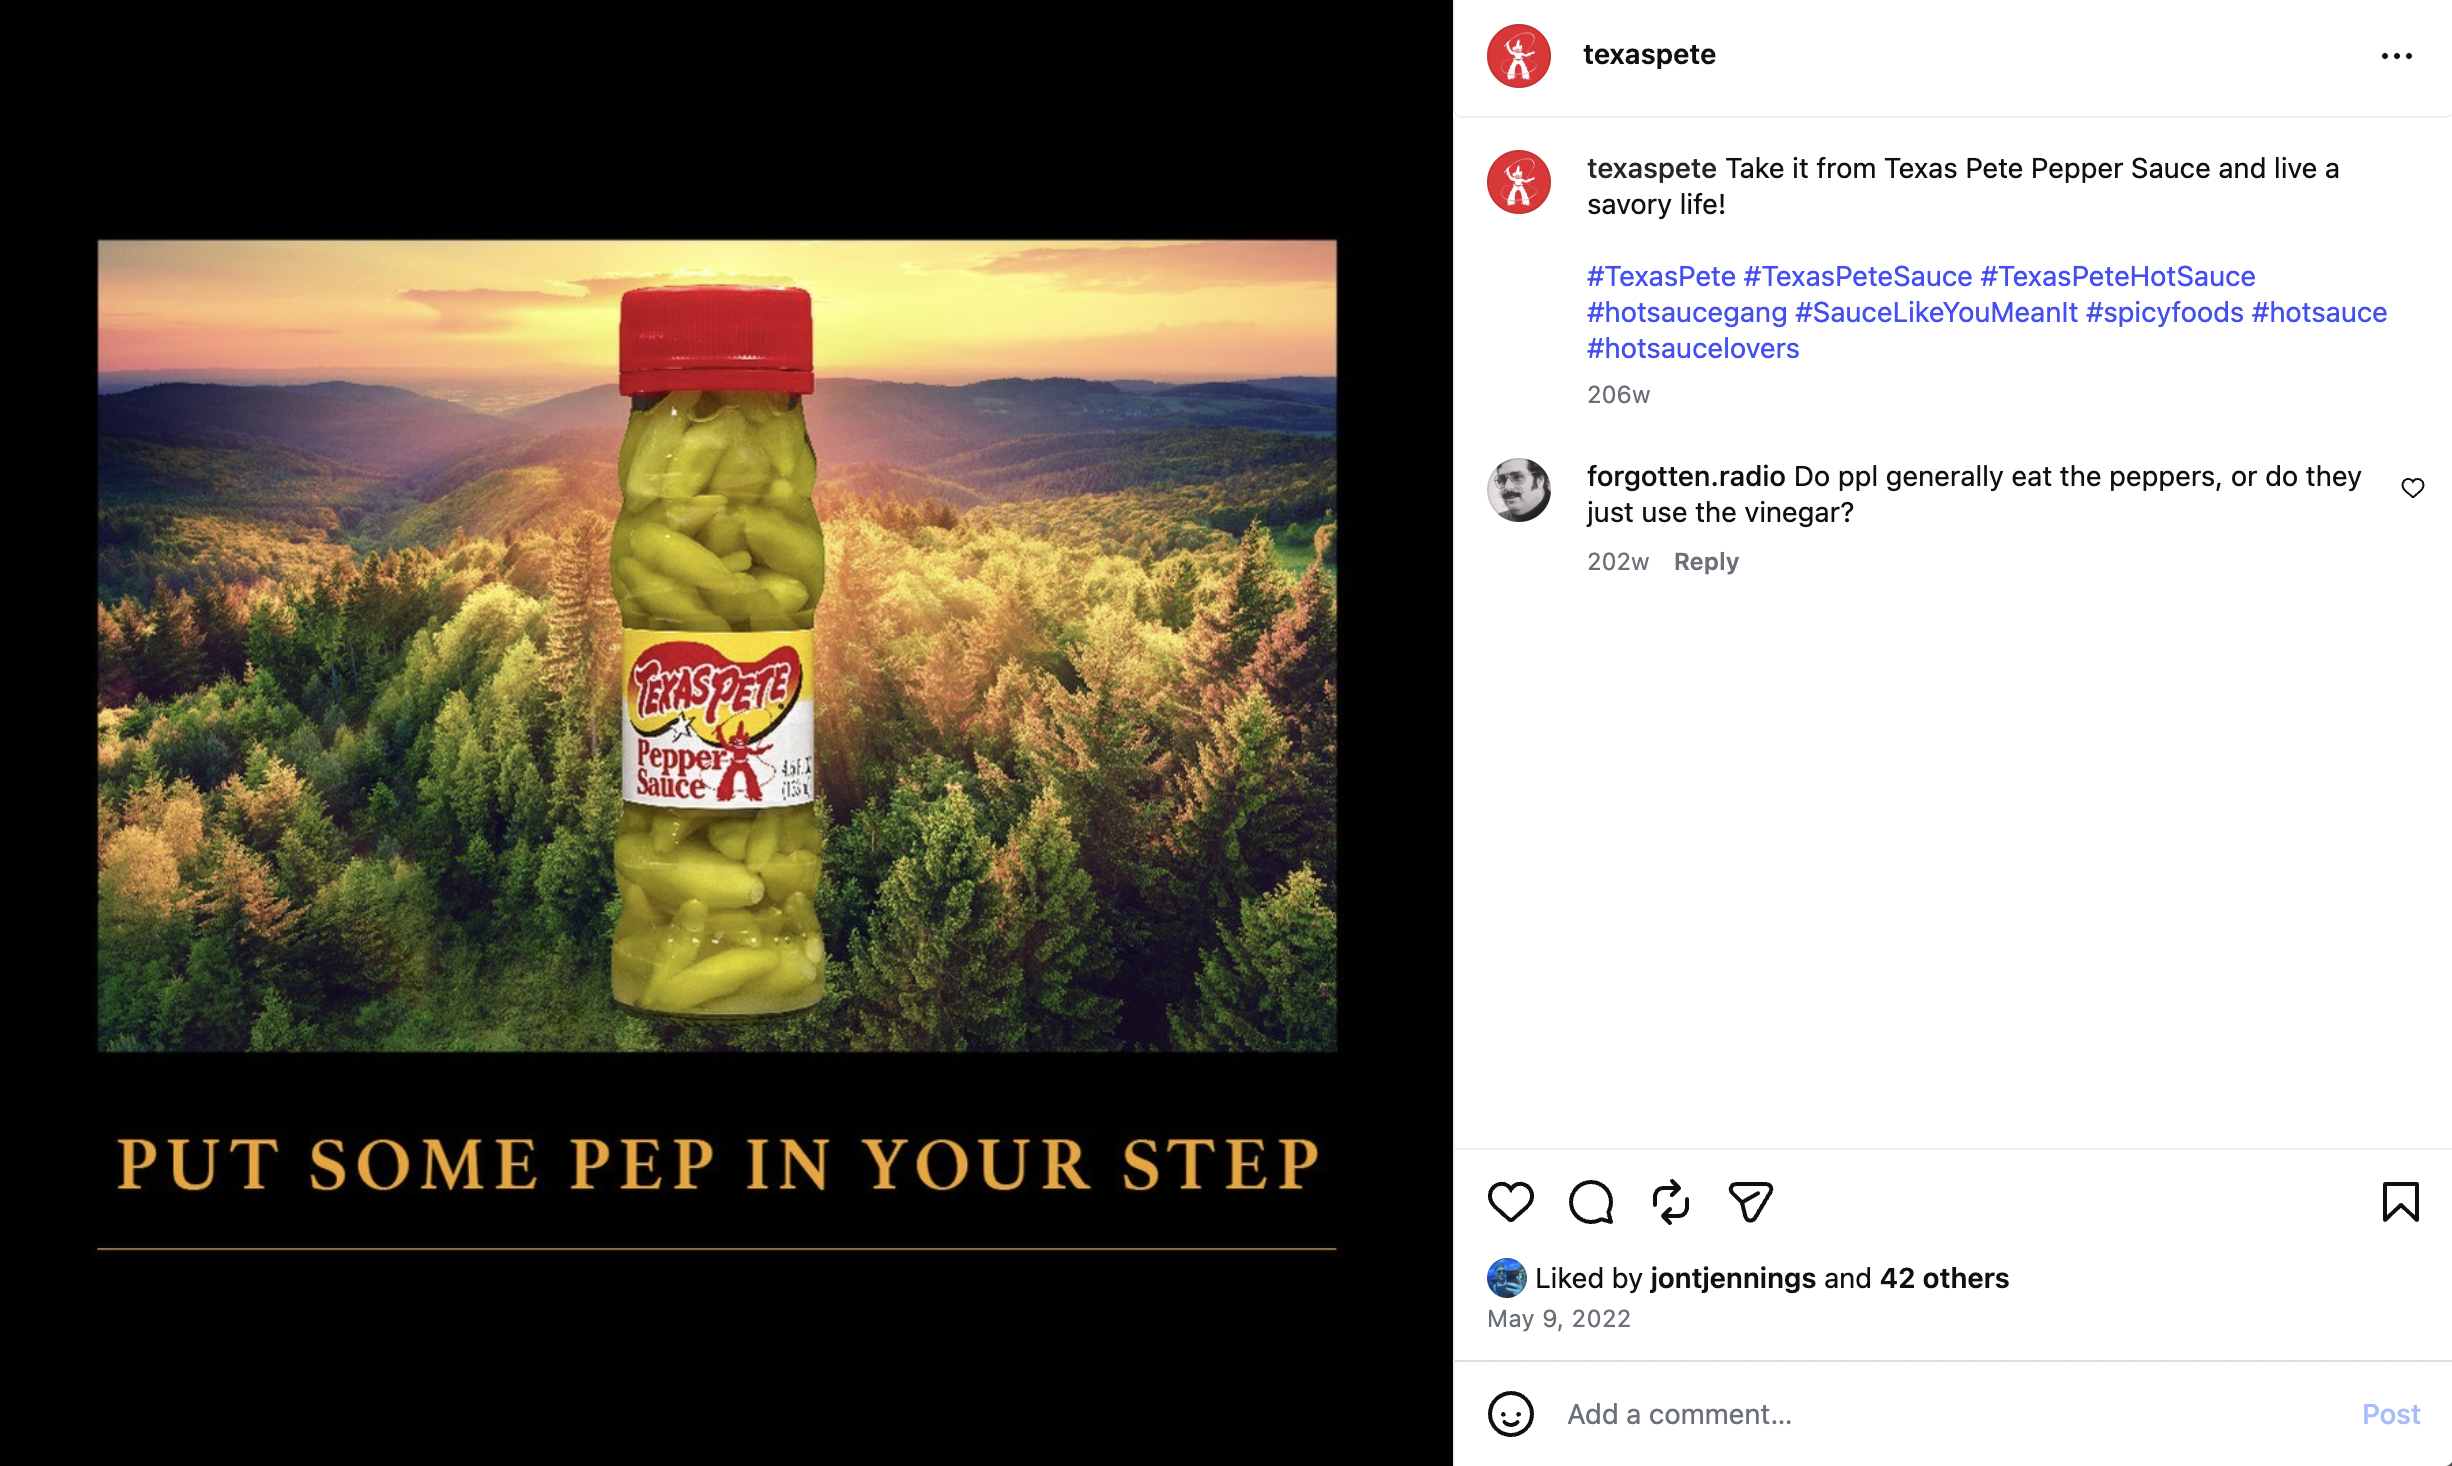Click the Texas Pete pepper sauce image
This screenshot has width=2452, height=1466.
pos(717,646)
